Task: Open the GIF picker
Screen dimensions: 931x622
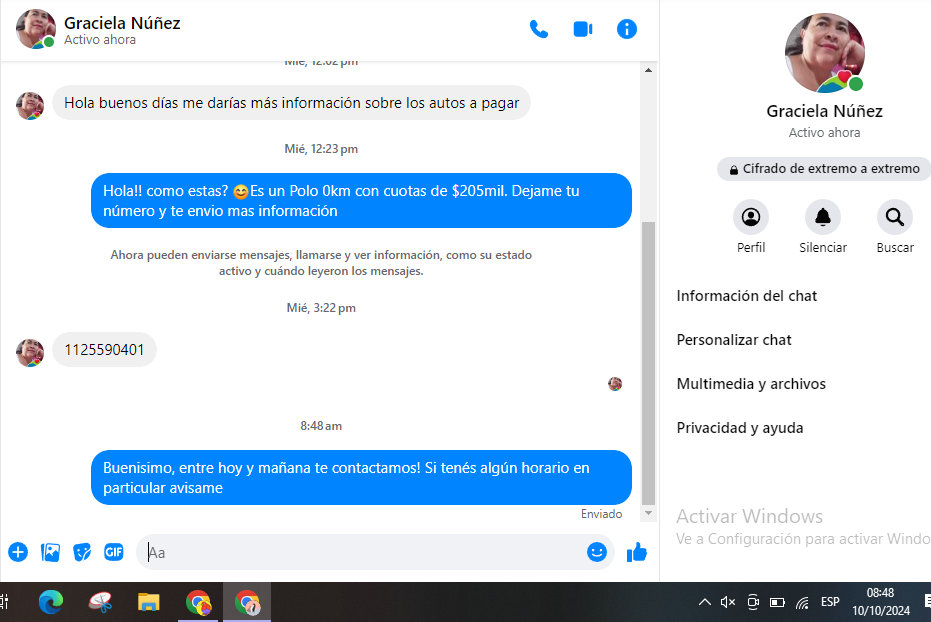Action: [114, 552]
